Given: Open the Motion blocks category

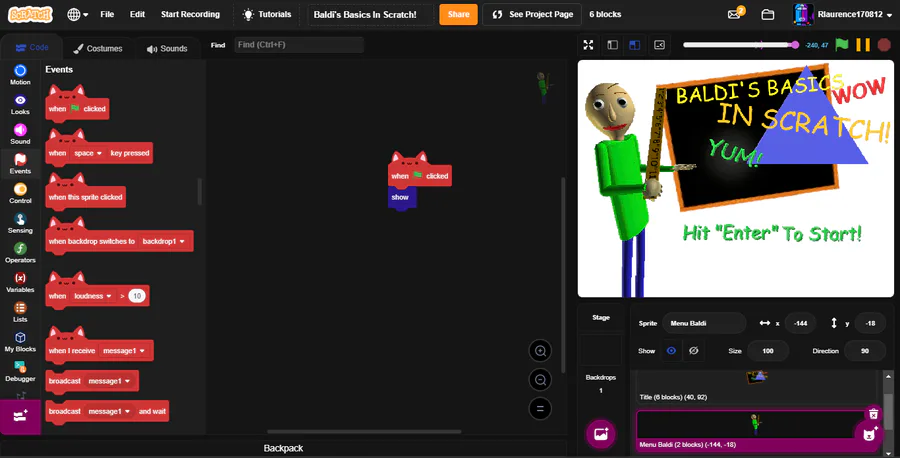Looking at the screenshot, I should click(20, 75).
